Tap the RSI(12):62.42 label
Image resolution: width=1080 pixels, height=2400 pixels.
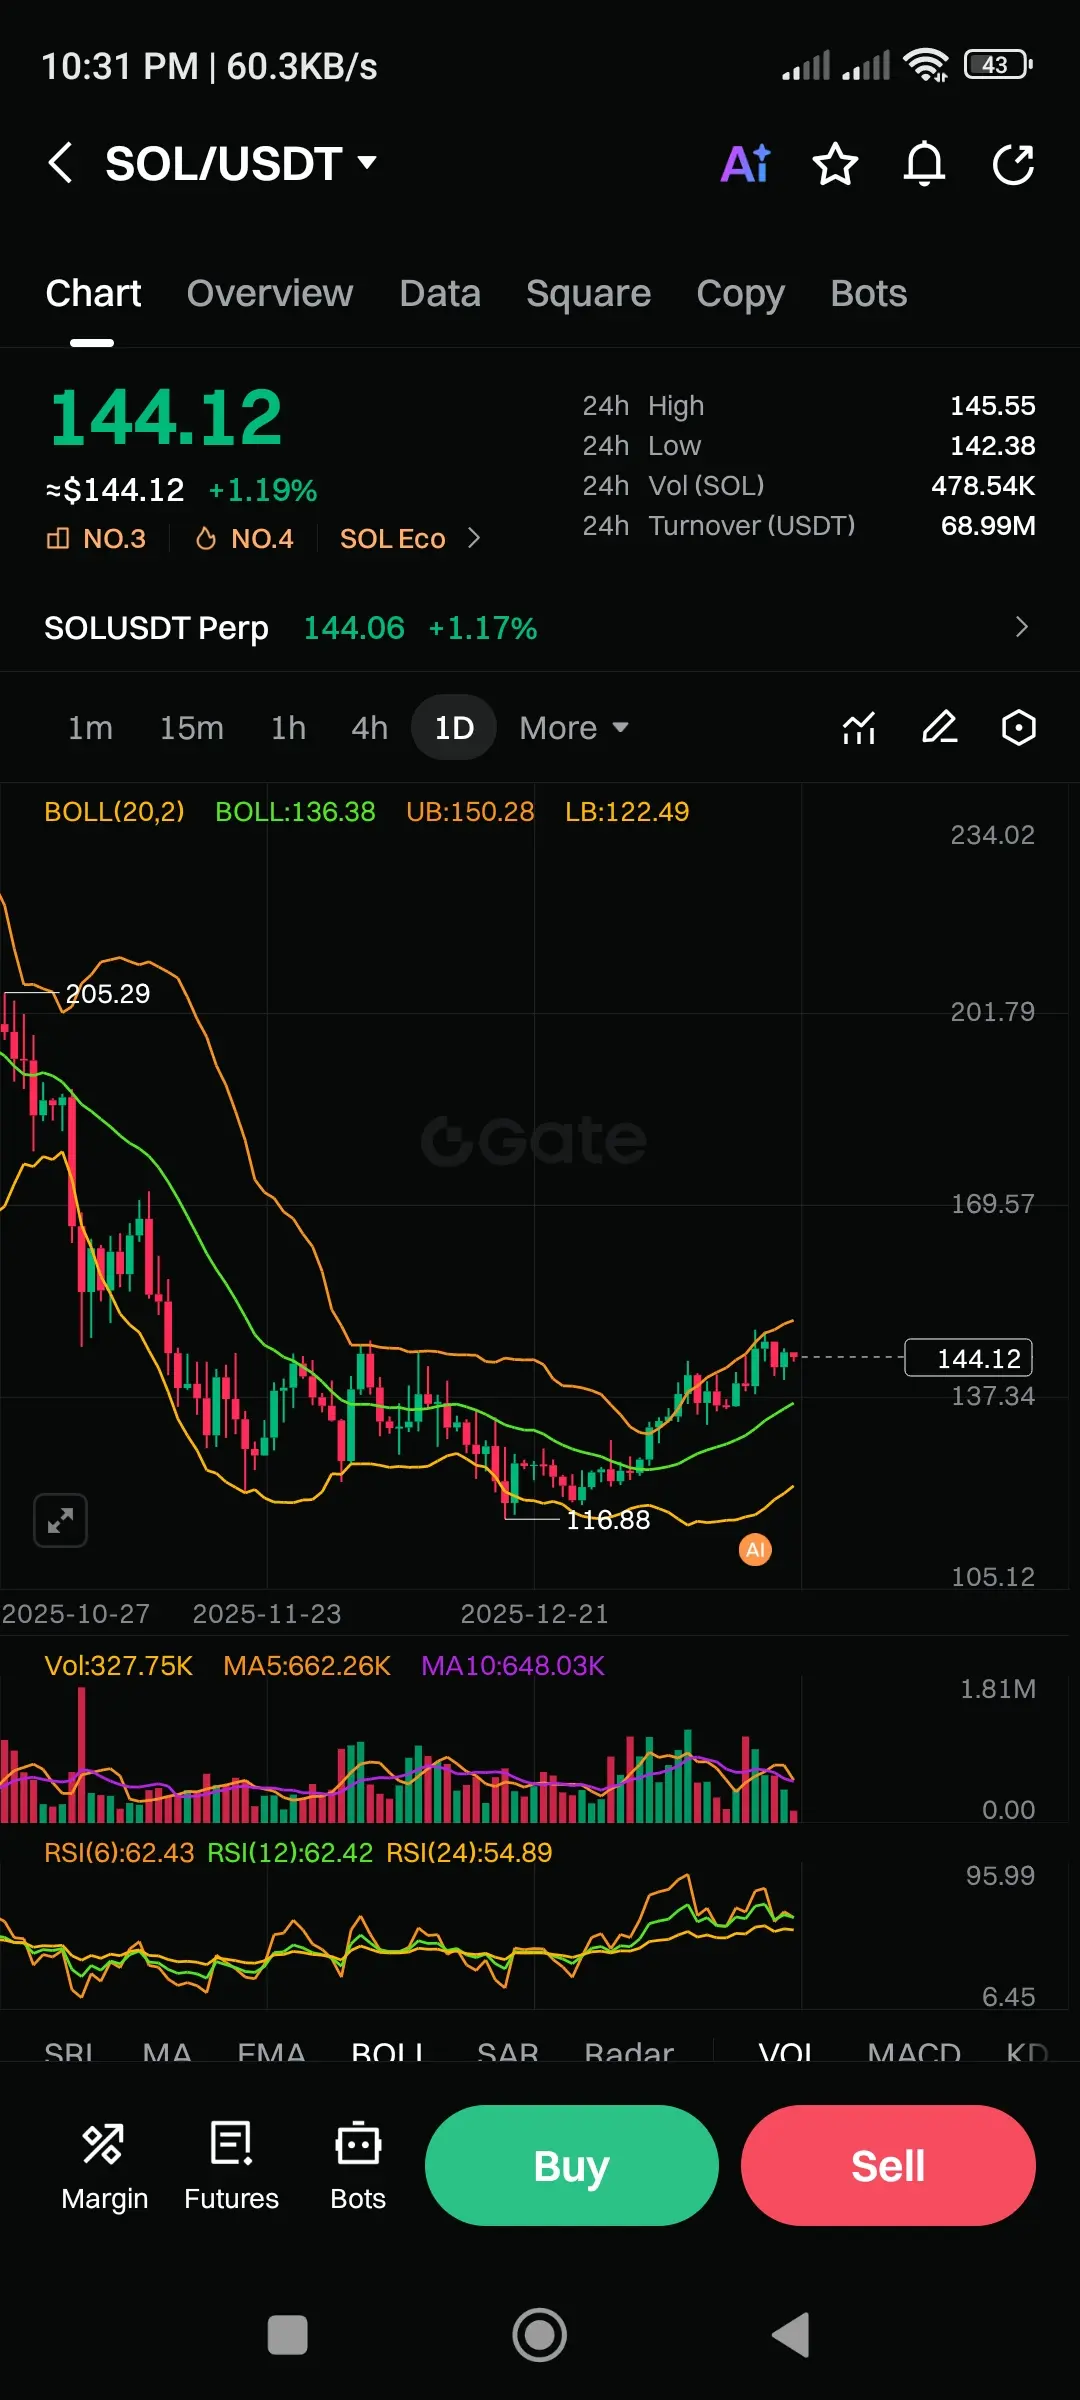[x=290, y=1853]
